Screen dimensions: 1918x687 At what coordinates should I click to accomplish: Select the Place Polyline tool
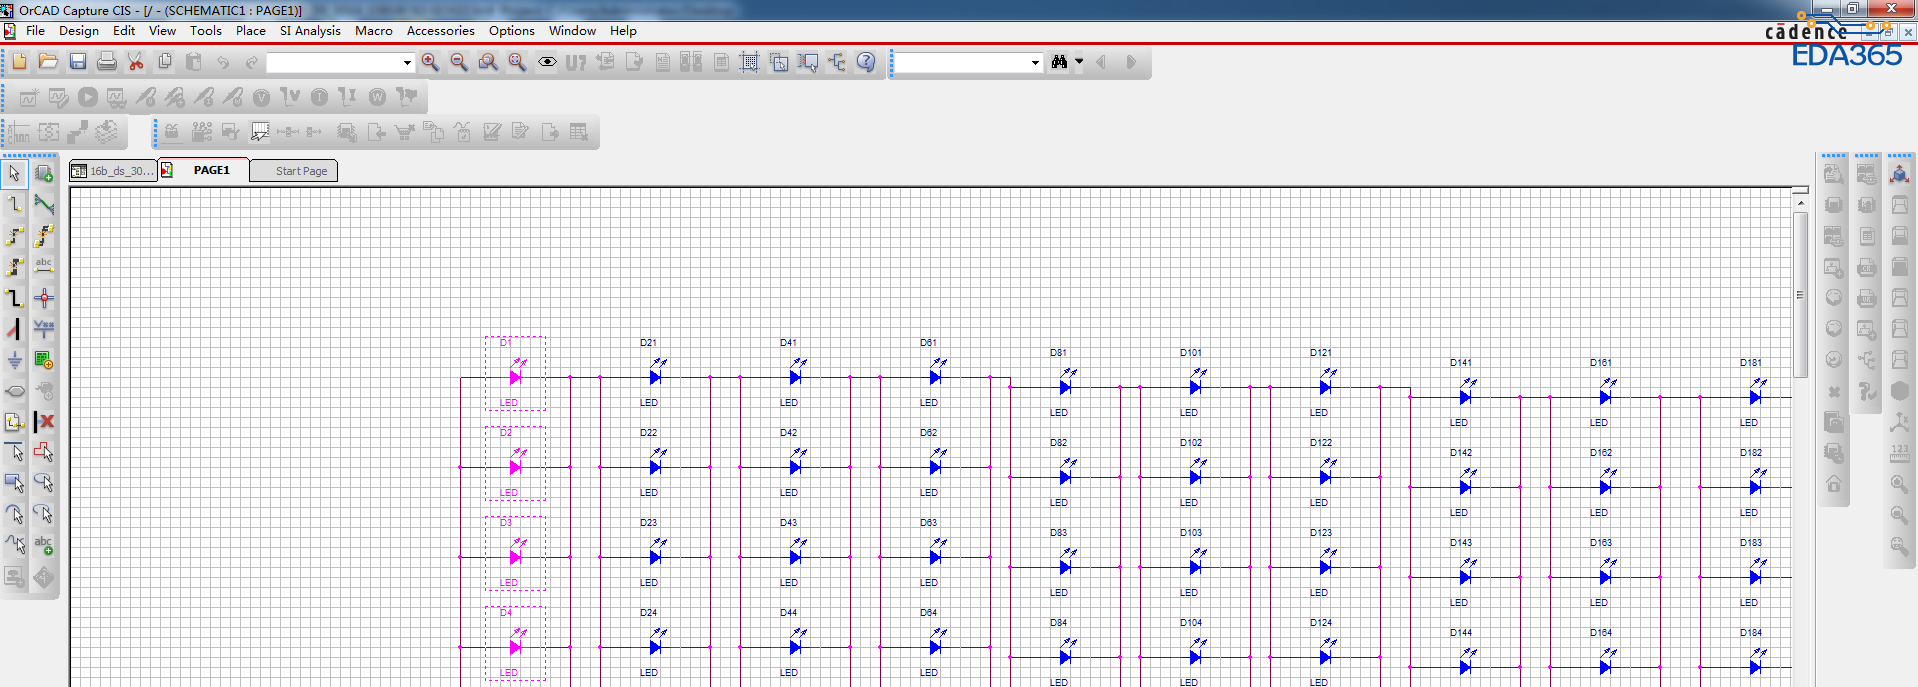click(44, 453)
